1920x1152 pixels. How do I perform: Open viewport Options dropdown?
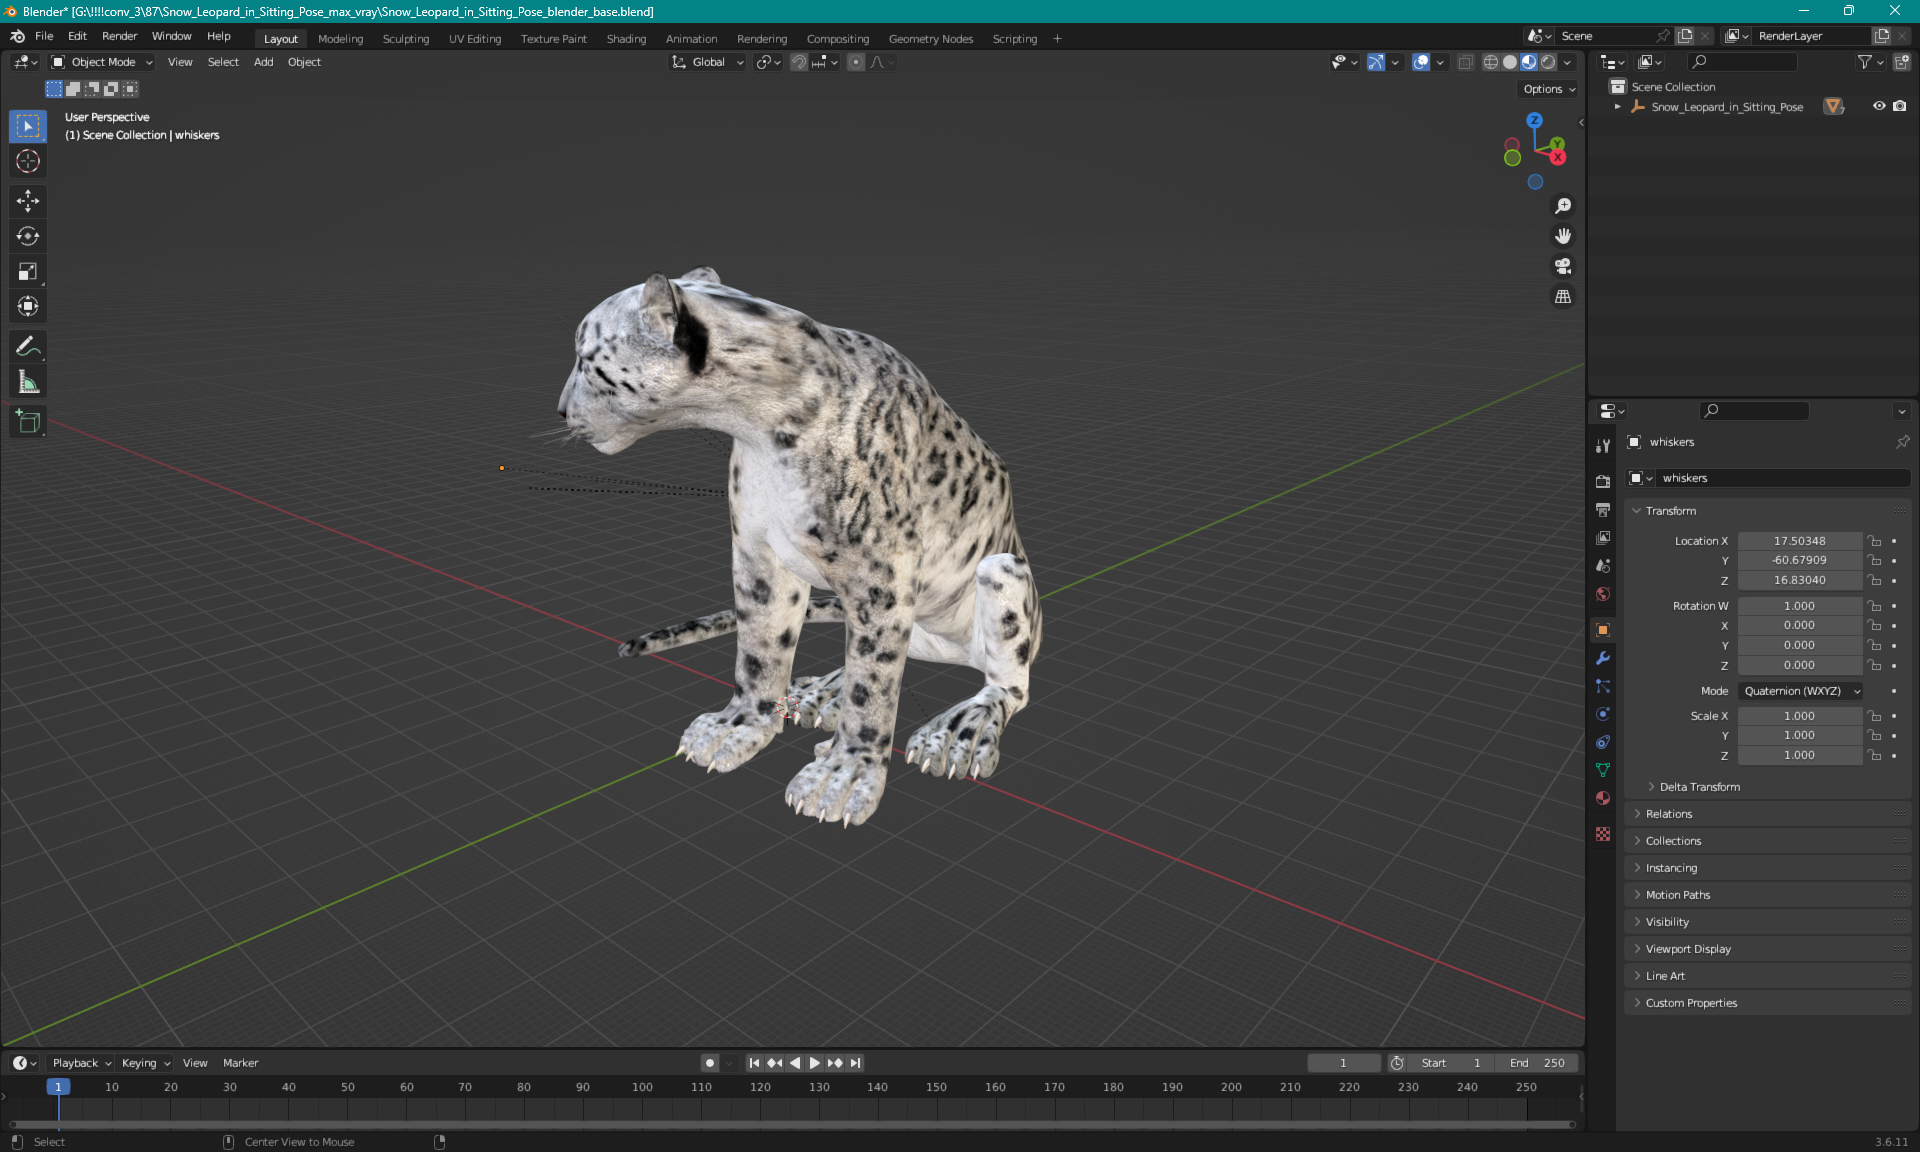coord(1548,89)
